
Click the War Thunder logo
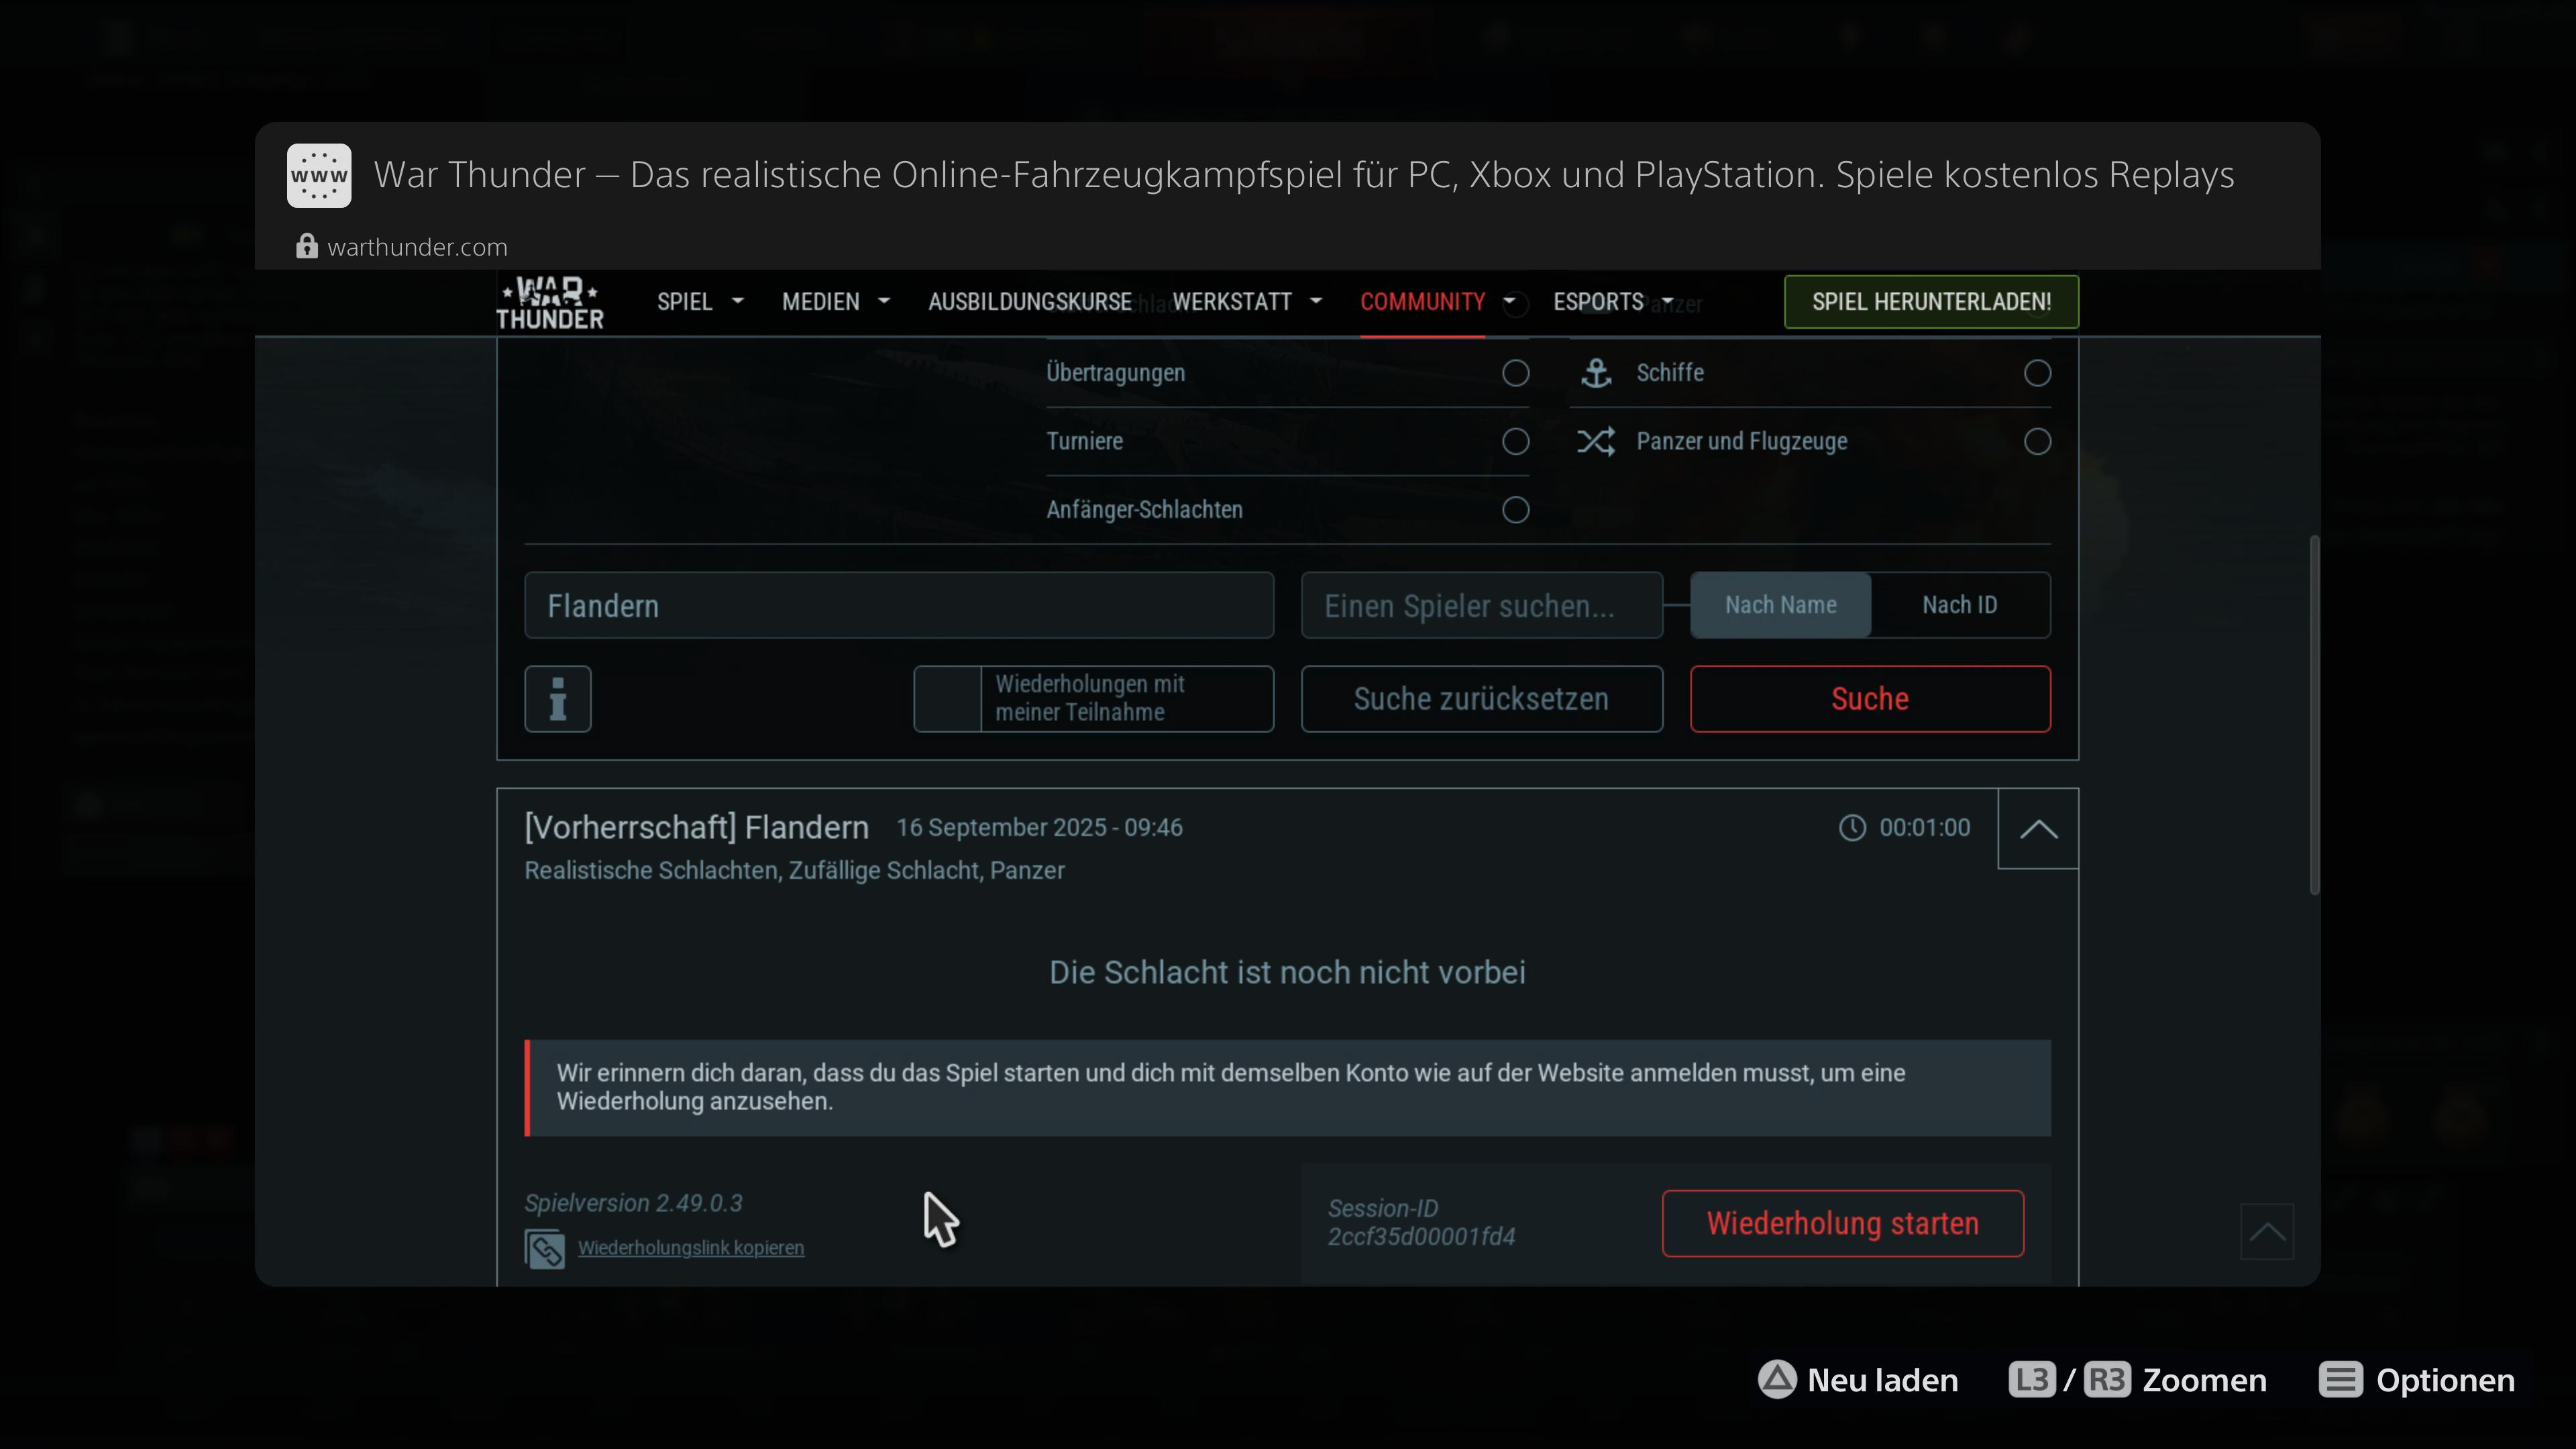pyautogui.click(x=549, y=303)
